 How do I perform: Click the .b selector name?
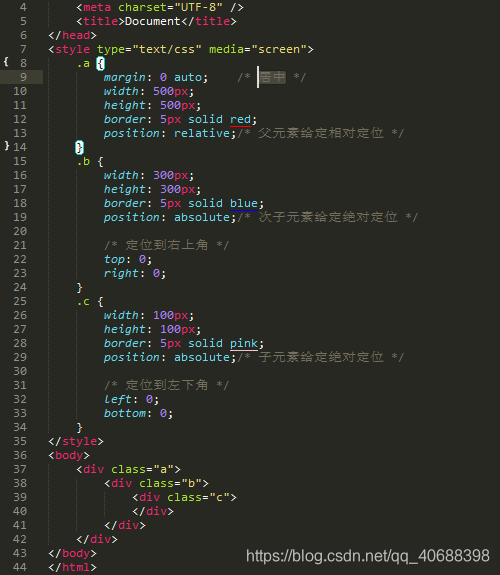point(83,161)
